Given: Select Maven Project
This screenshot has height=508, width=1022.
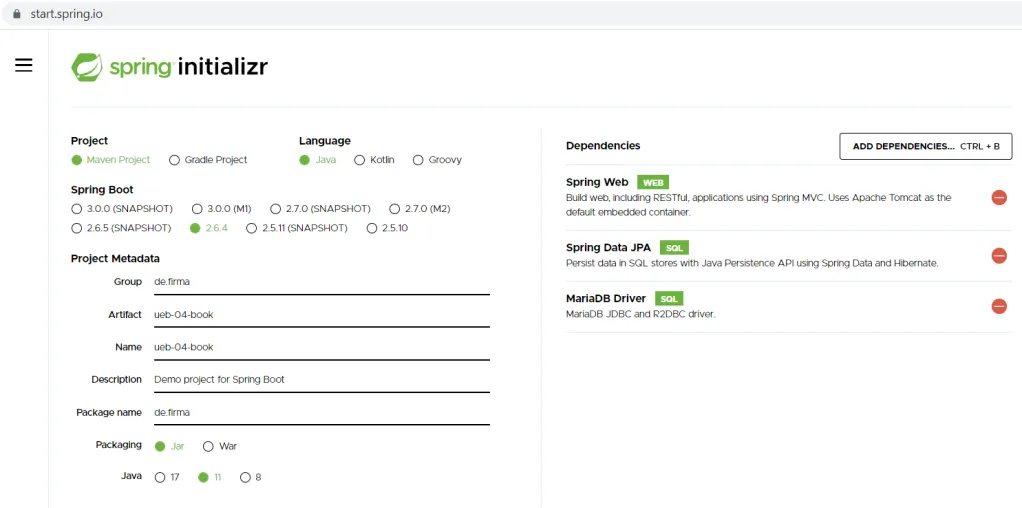Looking at the screenshot, I should 111,160.
